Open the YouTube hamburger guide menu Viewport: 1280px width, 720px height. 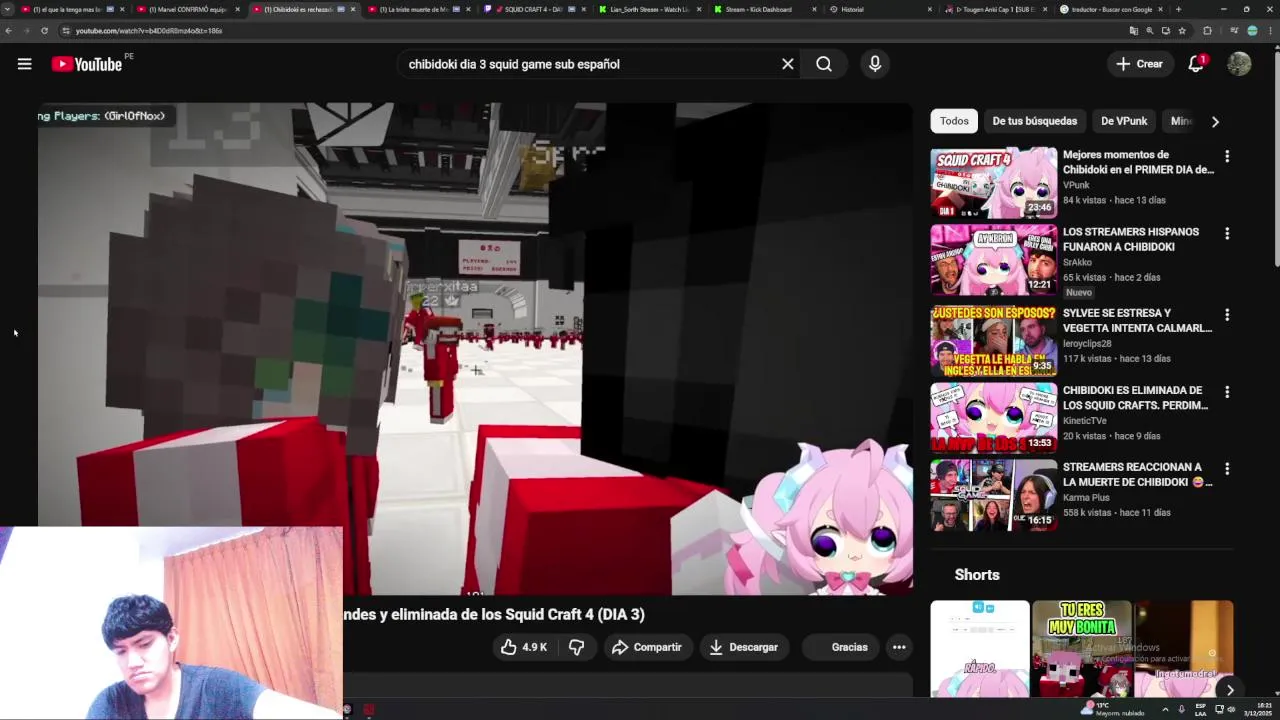(24, 64)
